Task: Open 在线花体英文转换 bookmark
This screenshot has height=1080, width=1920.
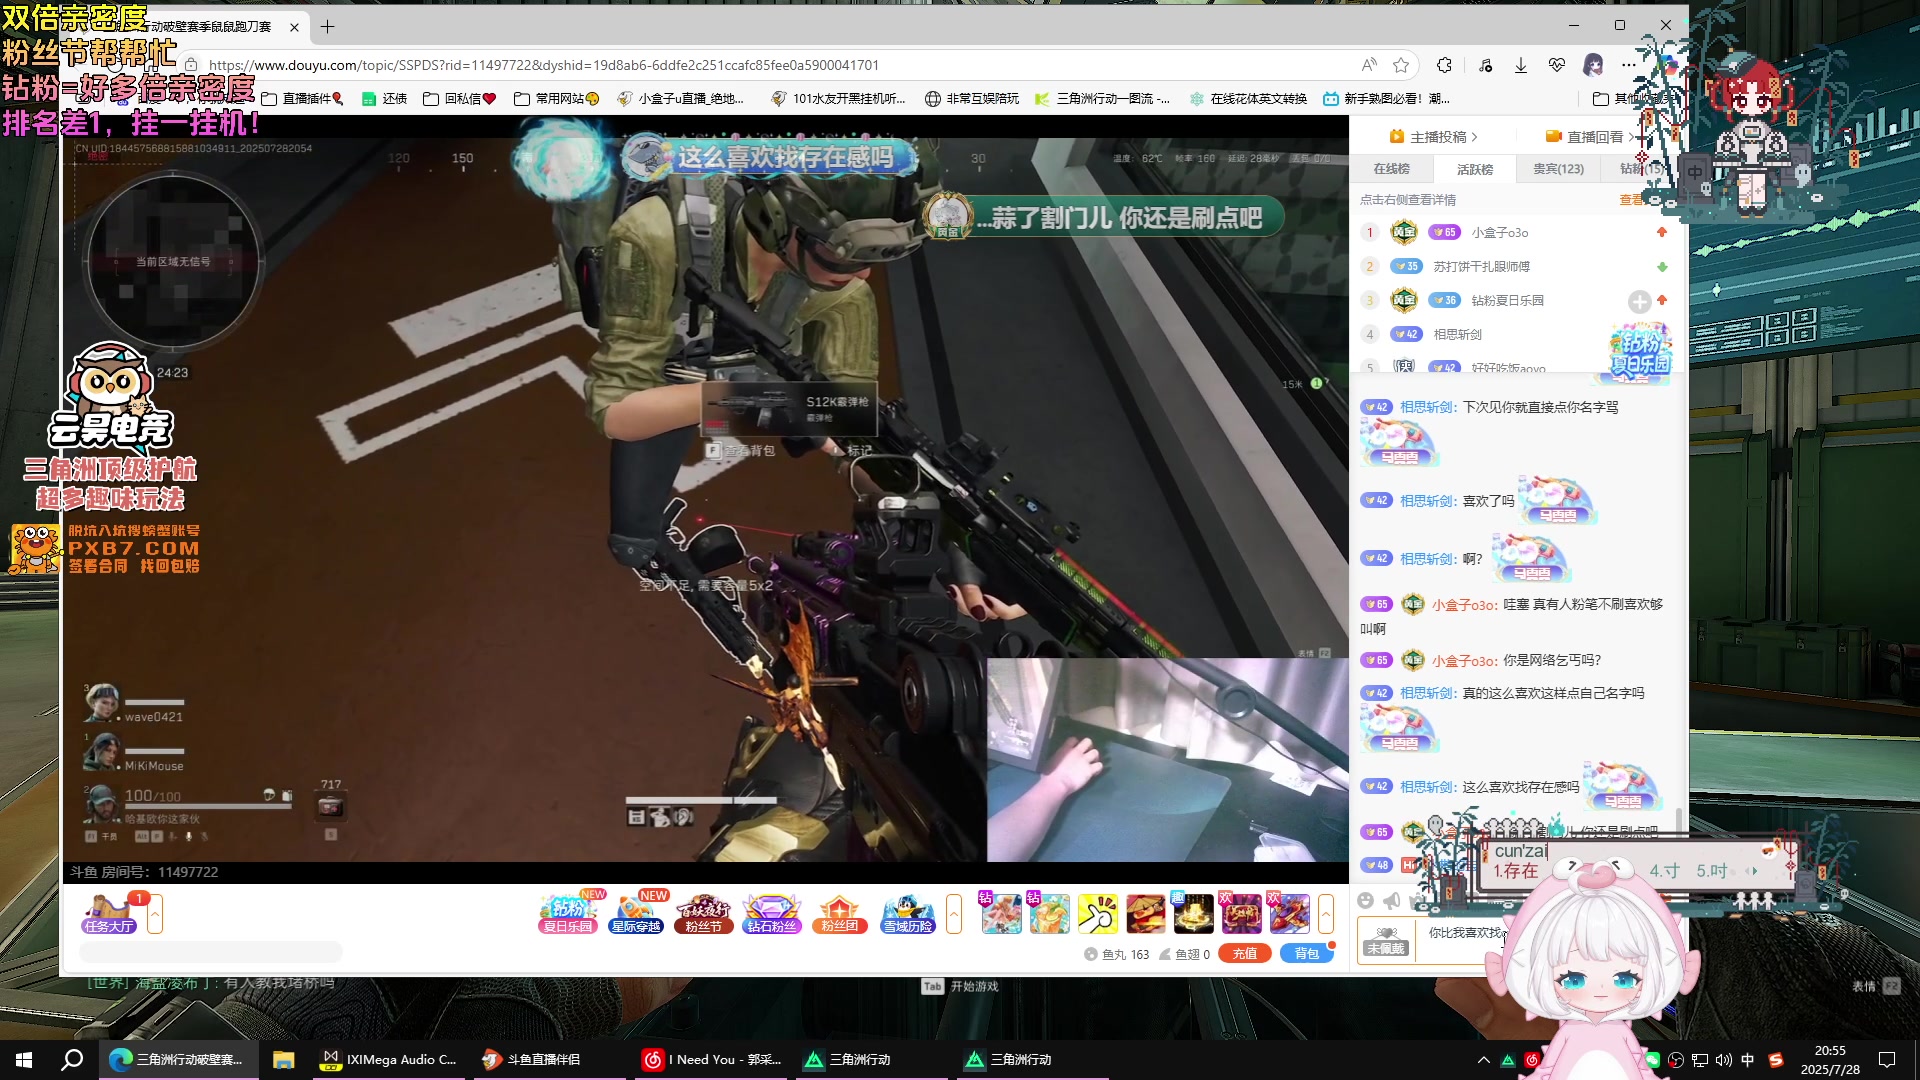Action: (1248, 99)
